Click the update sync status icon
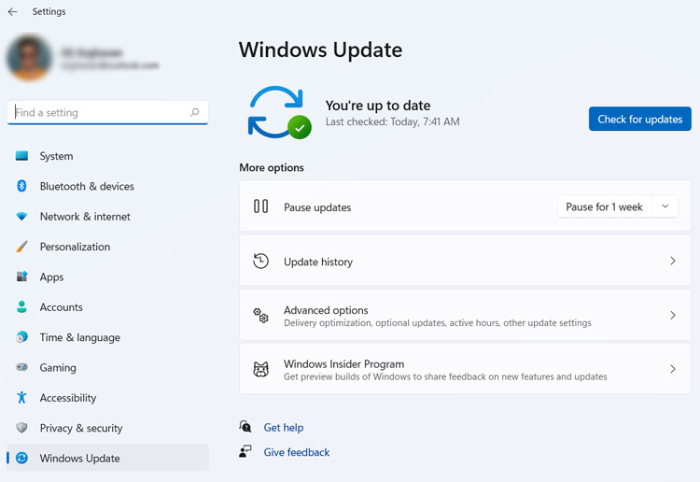 (279, 112)
